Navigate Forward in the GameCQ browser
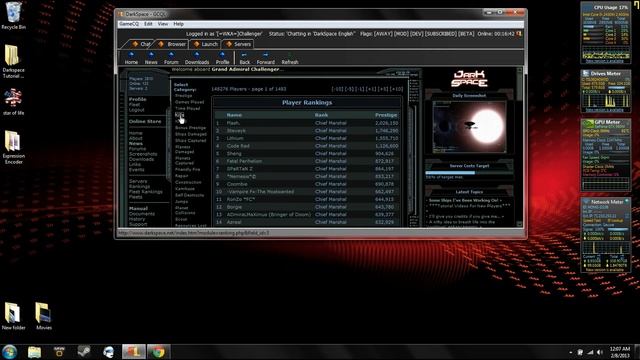This screenshot has height=360, width=640. click(x=265, y=58)
